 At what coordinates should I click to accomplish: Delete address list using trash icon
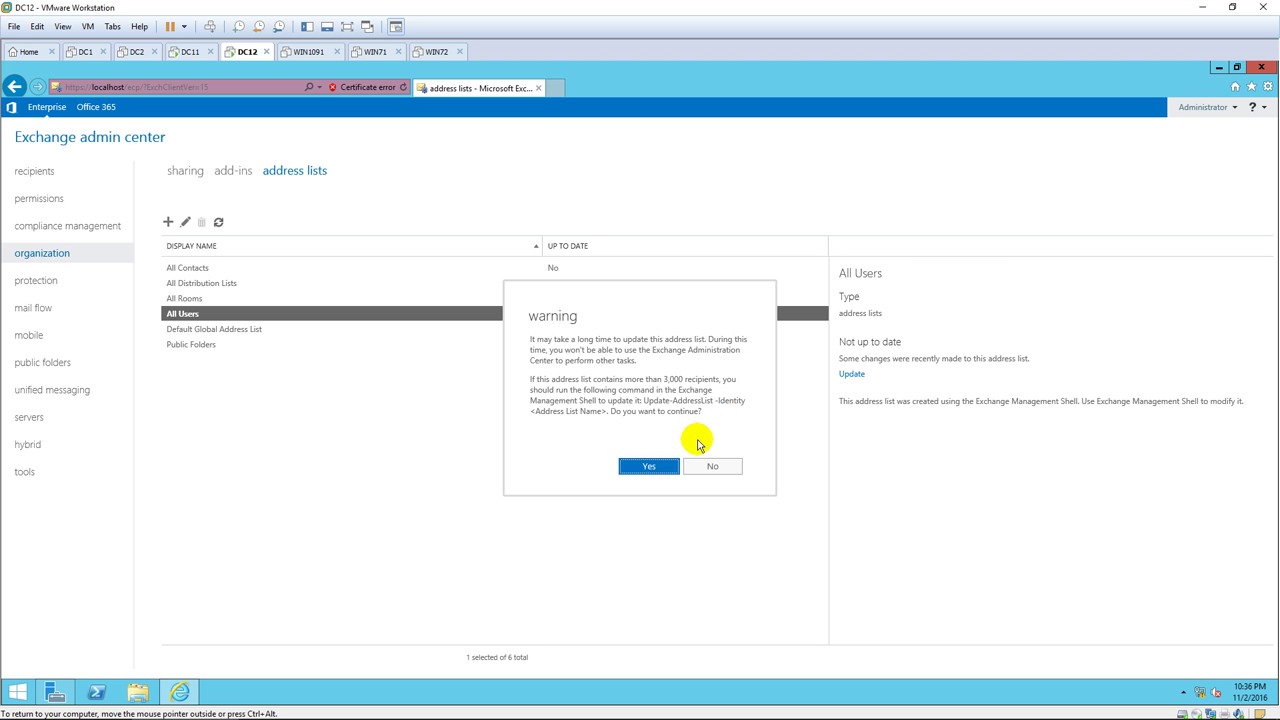(201, 222)
